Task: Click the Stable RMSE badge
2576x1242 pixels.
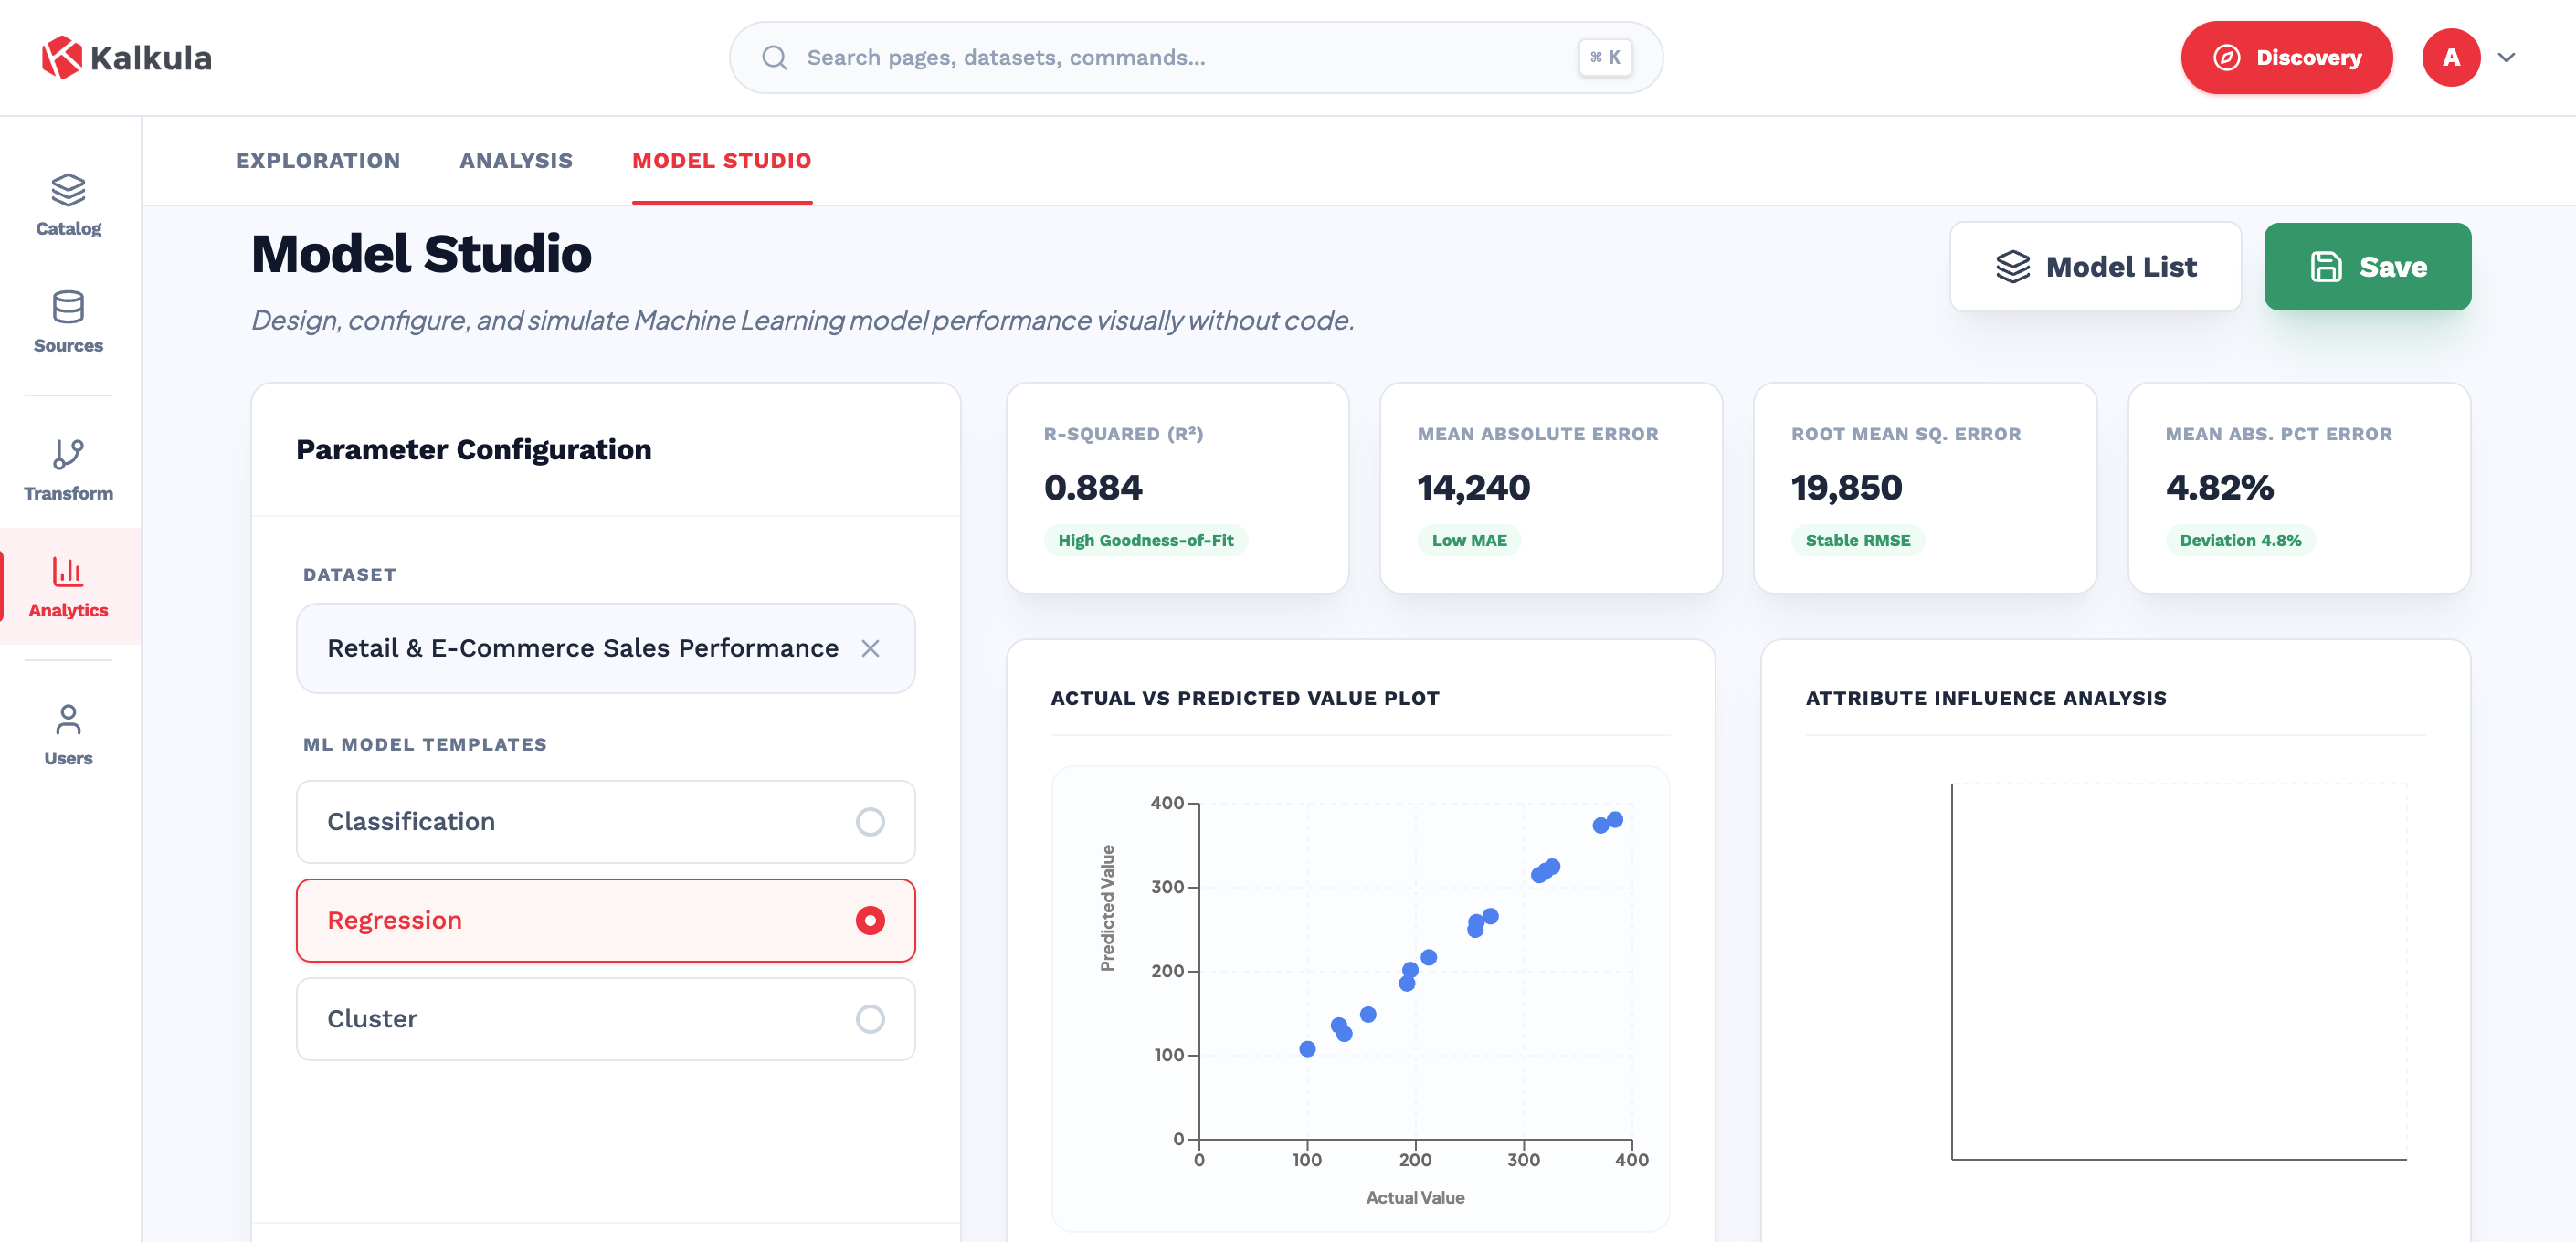Action: (x=1857, y=540)
